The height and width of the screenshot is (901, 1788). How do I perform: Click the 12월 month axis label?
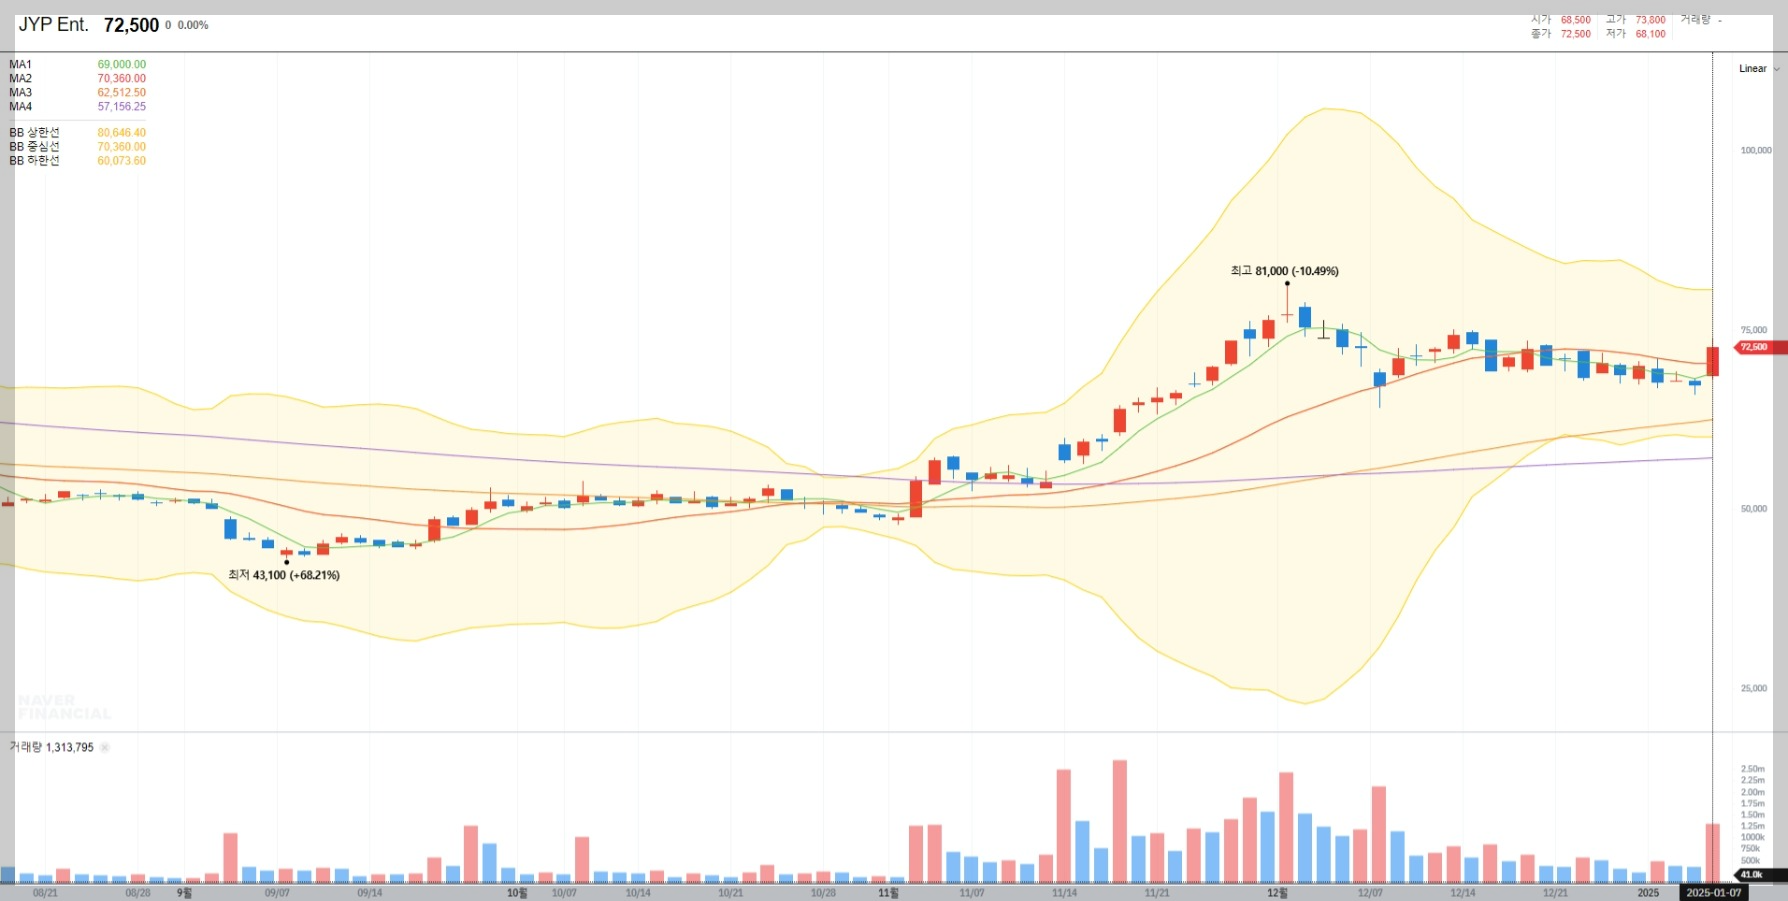pyautogui.click(x=1277, y=893)
